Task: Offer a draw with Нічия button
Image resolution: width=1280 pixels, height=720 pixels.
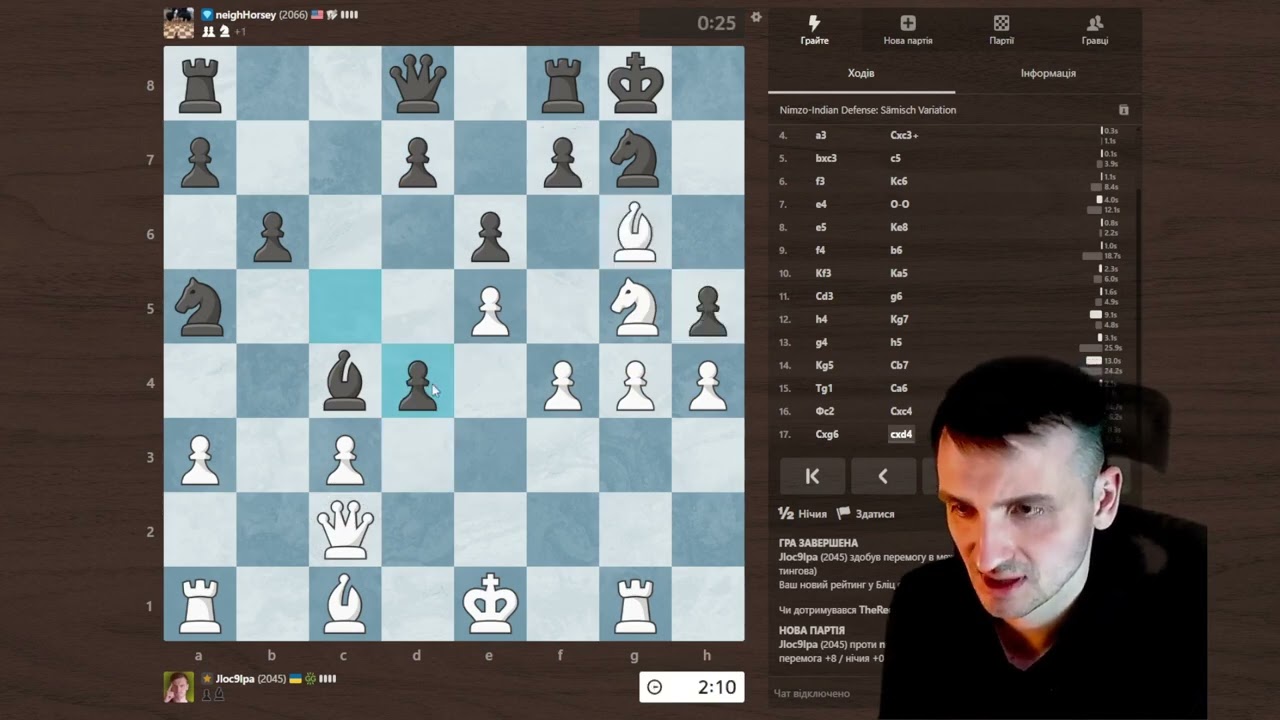Action: tap(803, 514)
